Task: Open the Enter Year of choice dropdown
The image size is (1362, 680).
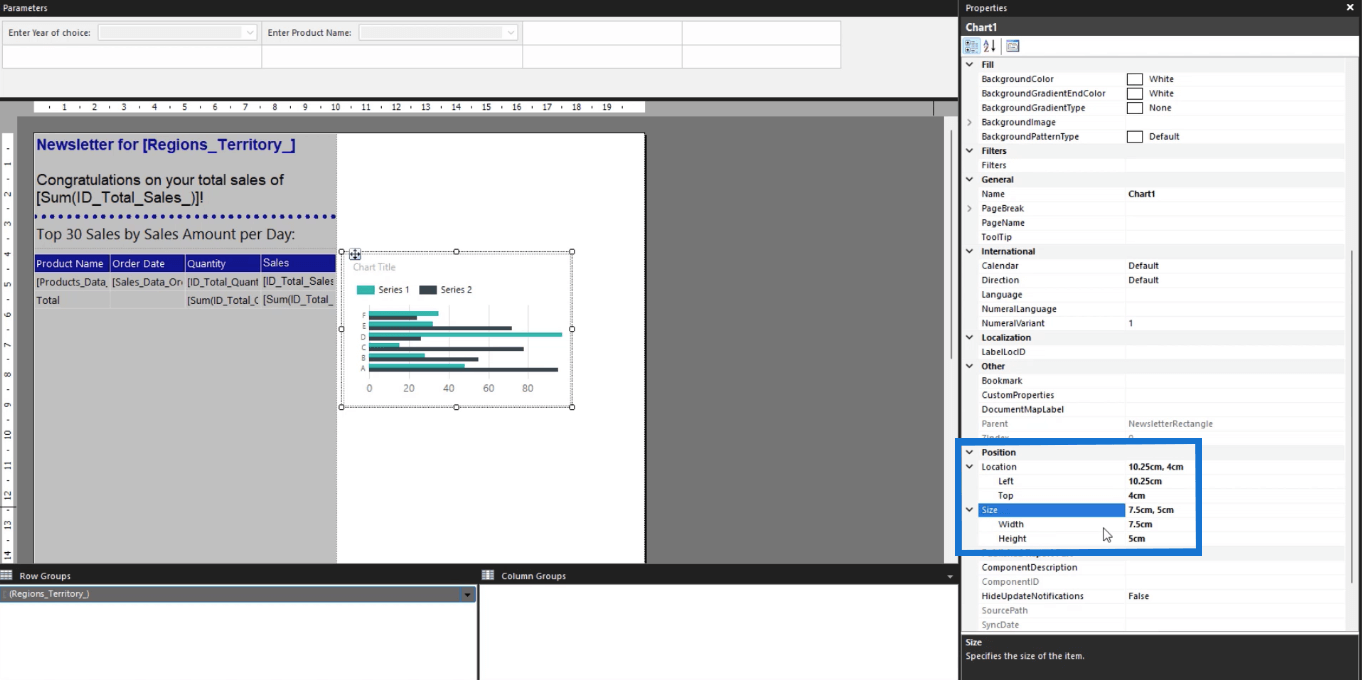Action: pos(249,33)
